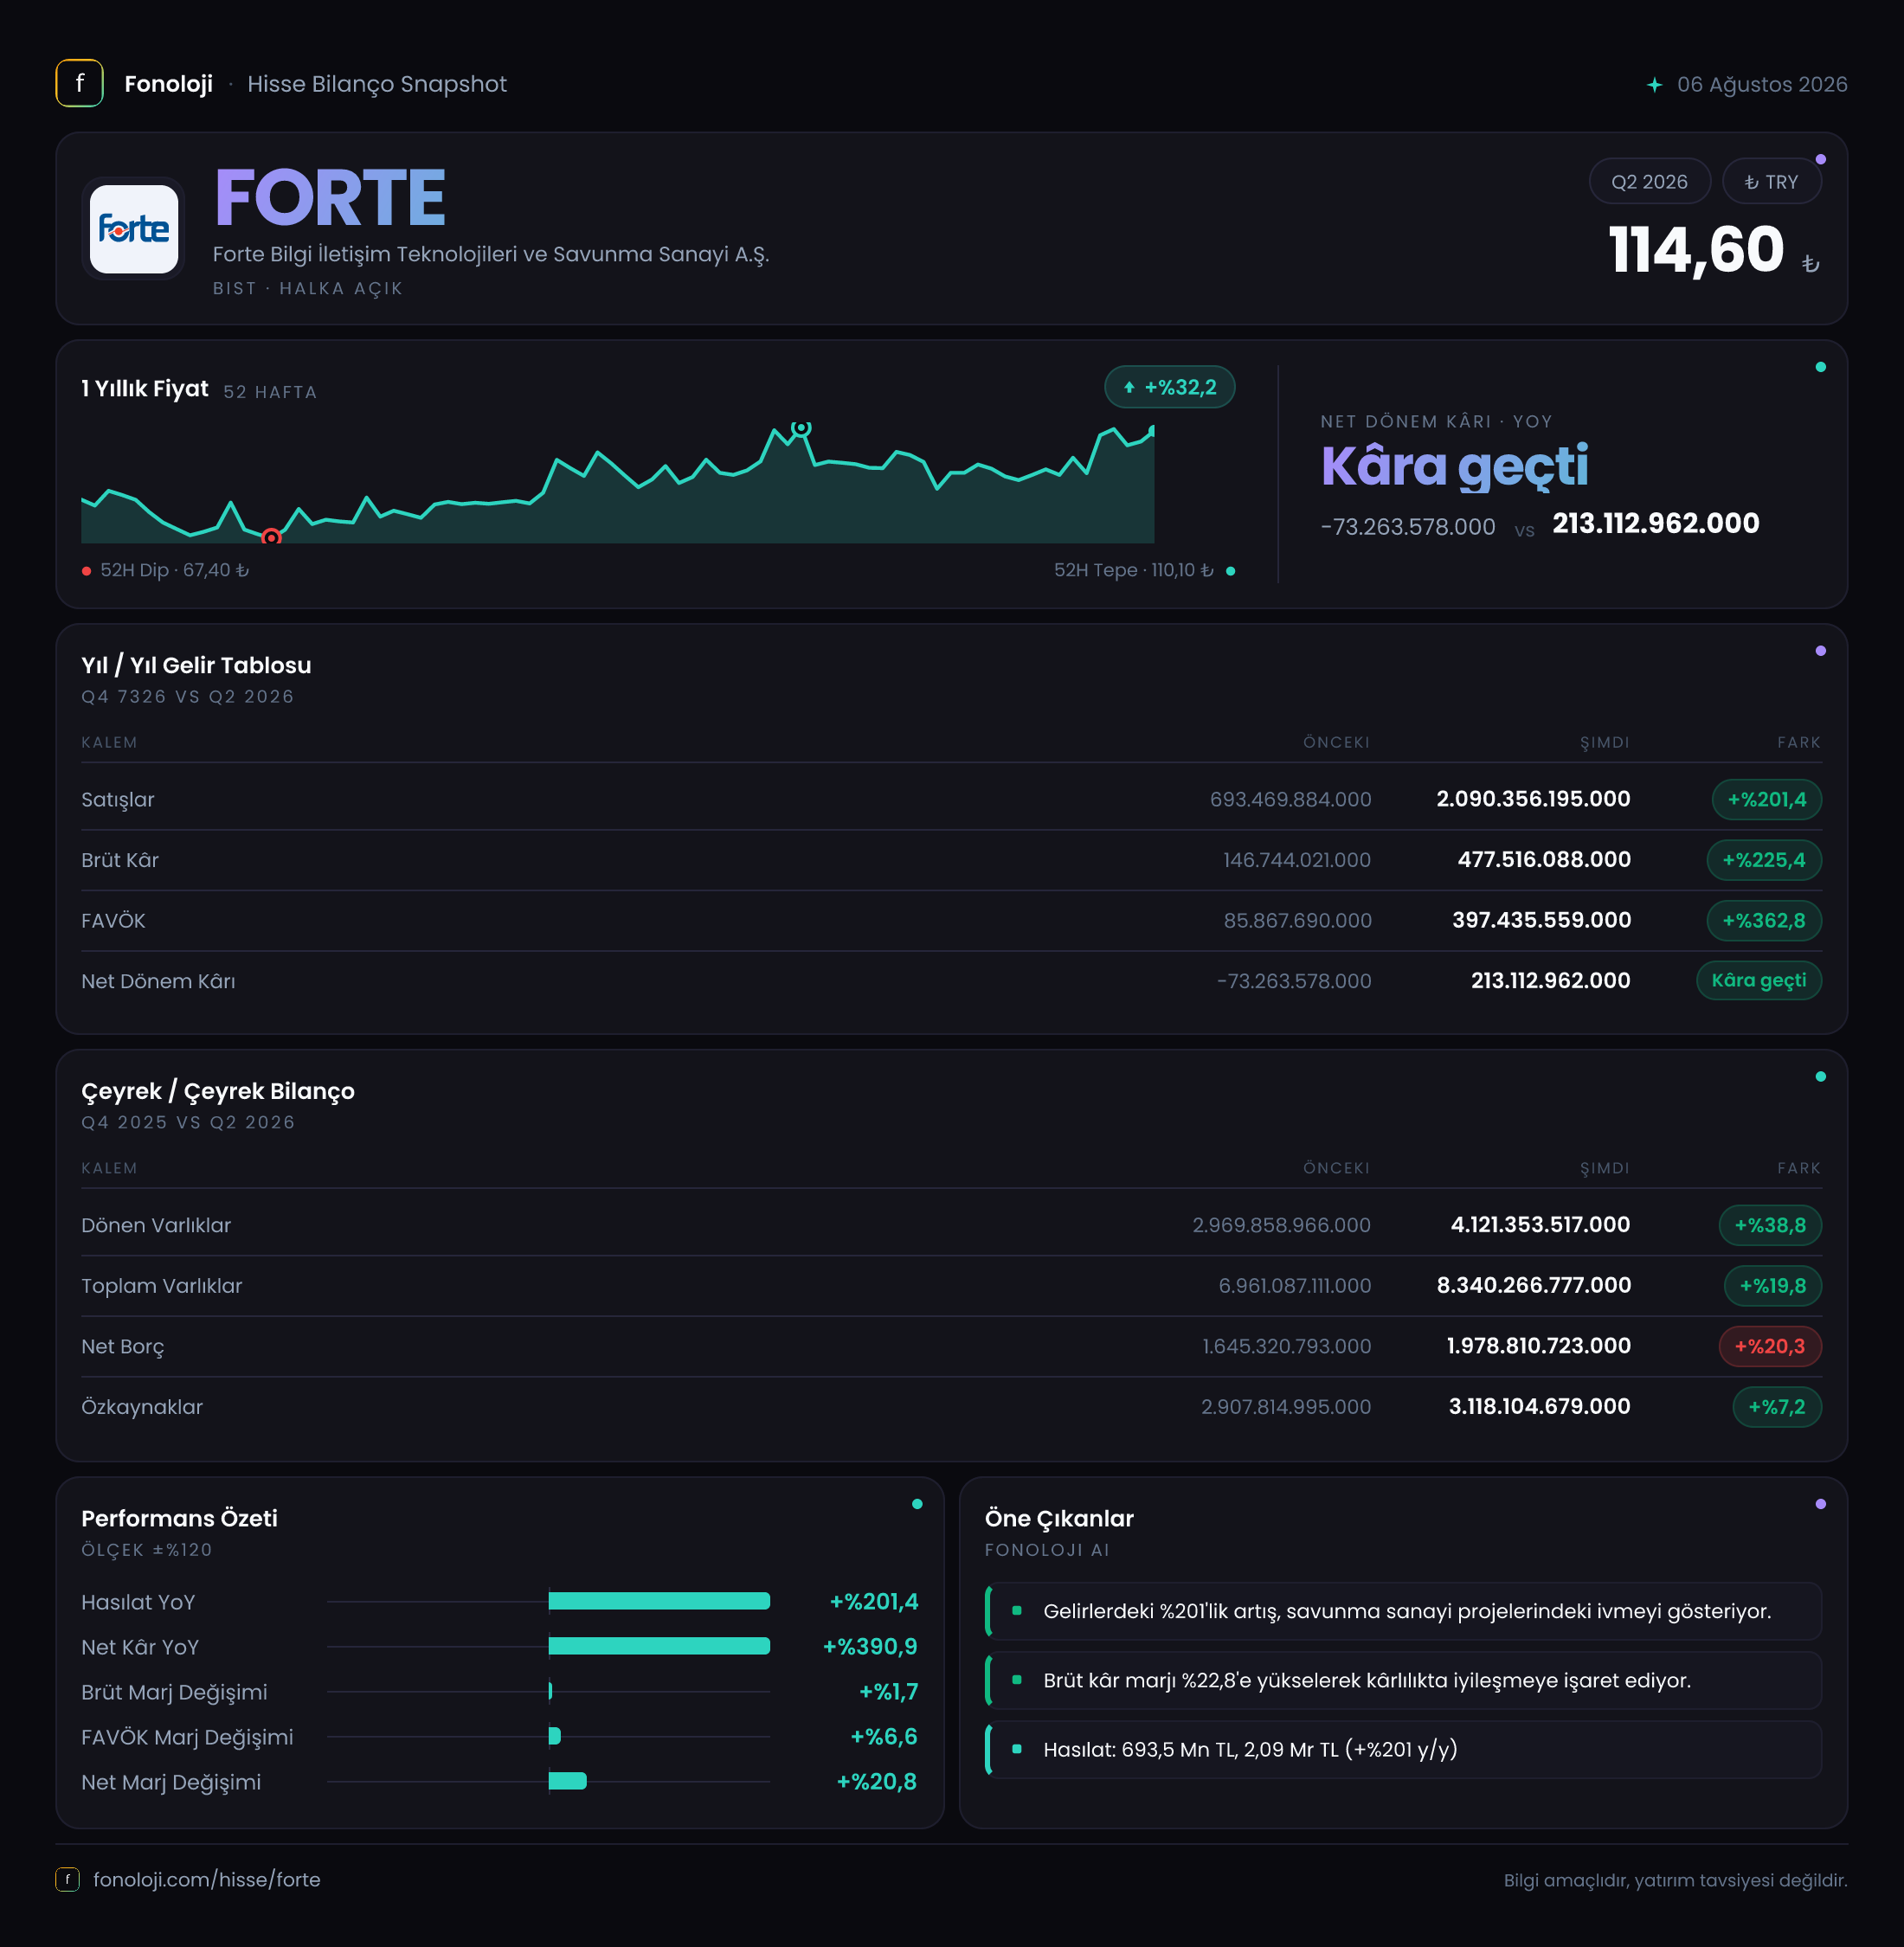Viewport: 1904px width, 1947px height.
Task: Click the 52-week low marker on chart
Action: pyautogui.click(x=271, y=537)
